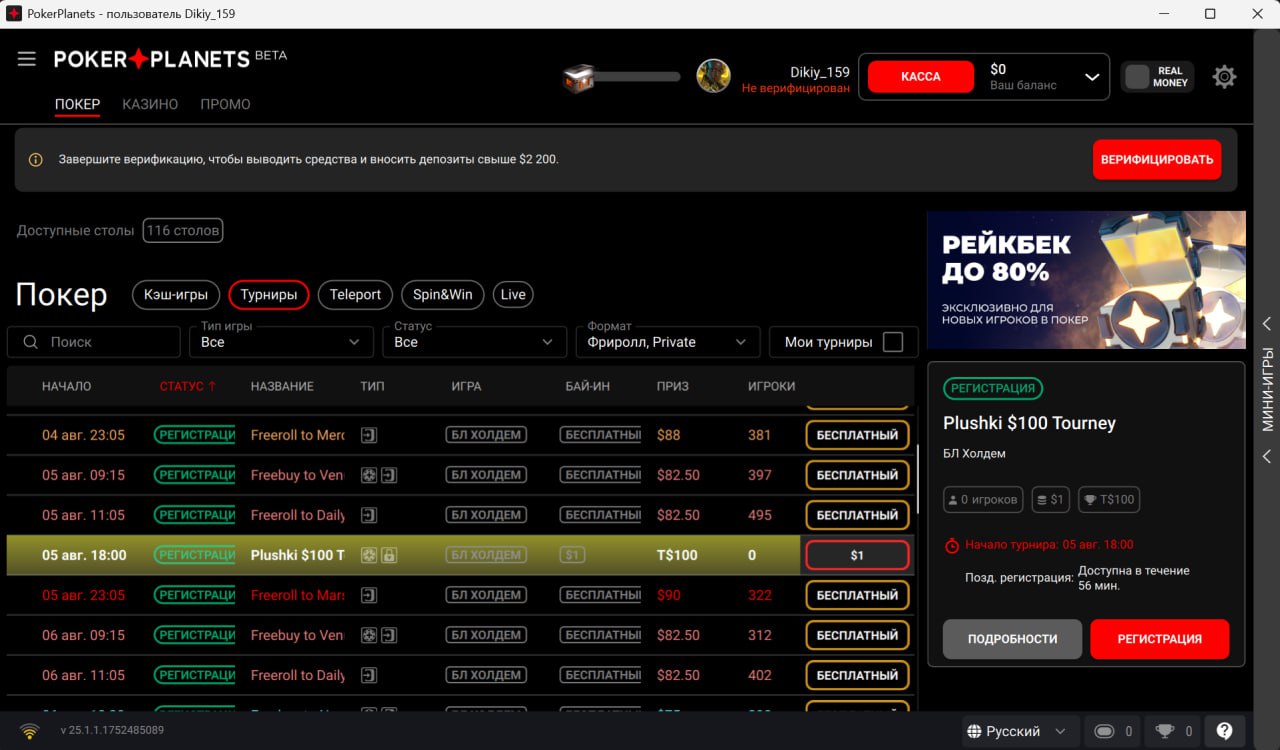The image size is (1280, 750).
Task: Open the Формат dropdown showing Фриролл, Private
Action: coord(667,342)
